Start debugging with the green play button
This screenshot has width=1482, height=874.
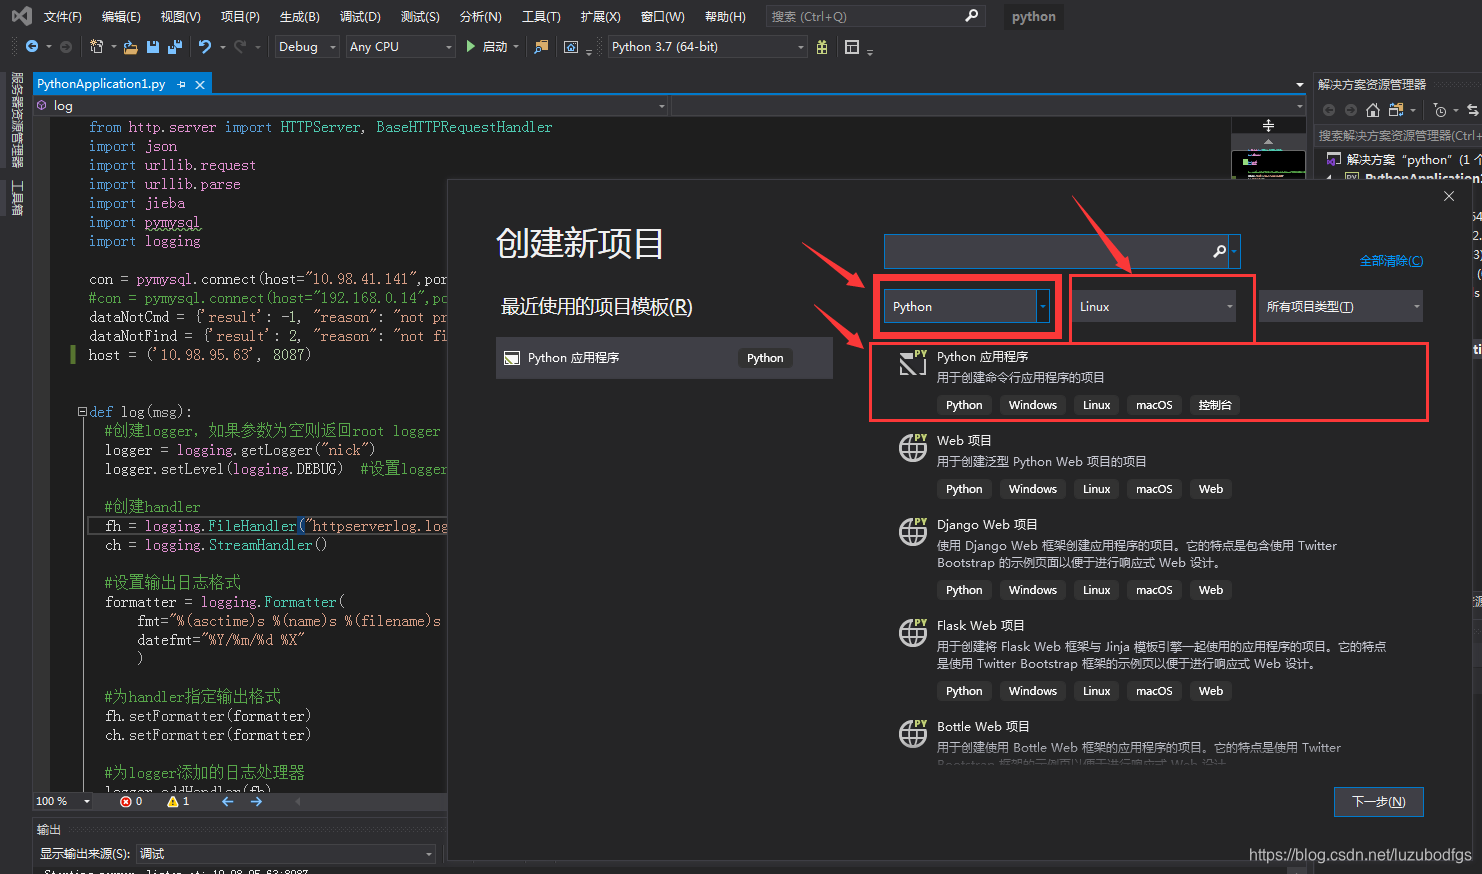click(x=471, y=46)
